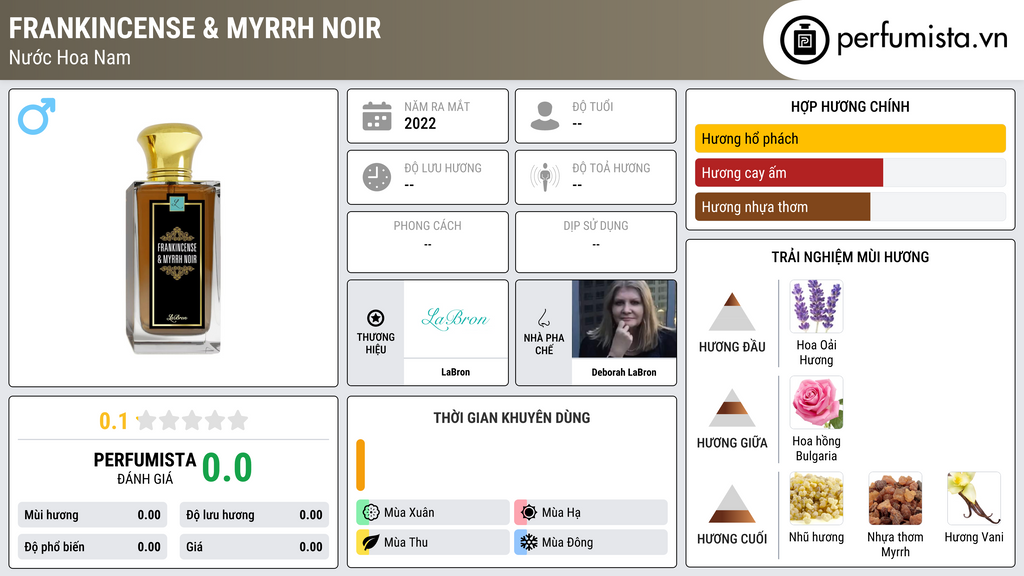Select the Mùa Thu season box
The width and height of the screenshot is (1024, 576).
(433, 542)
